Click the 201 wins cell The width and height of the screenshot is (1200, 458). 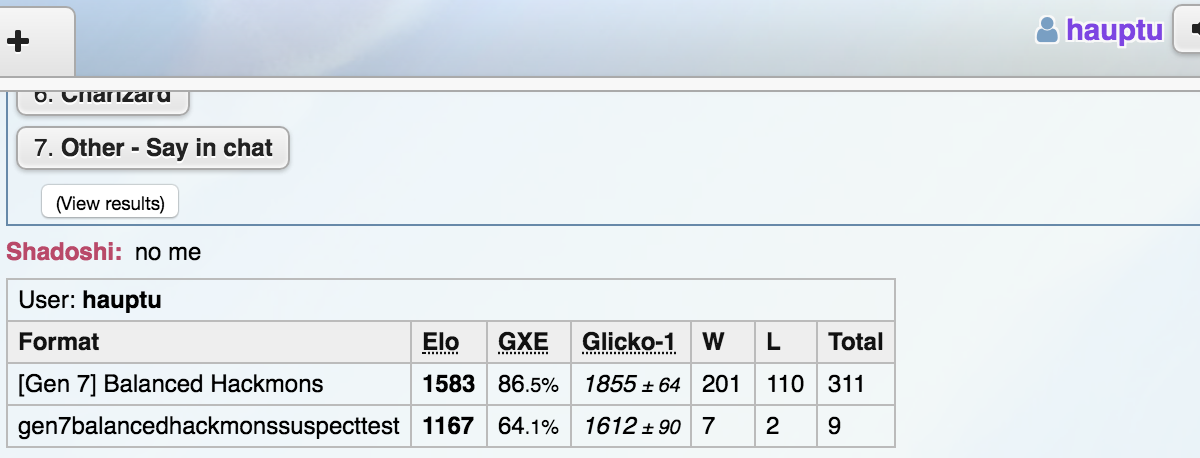click(x=721, y=384)
